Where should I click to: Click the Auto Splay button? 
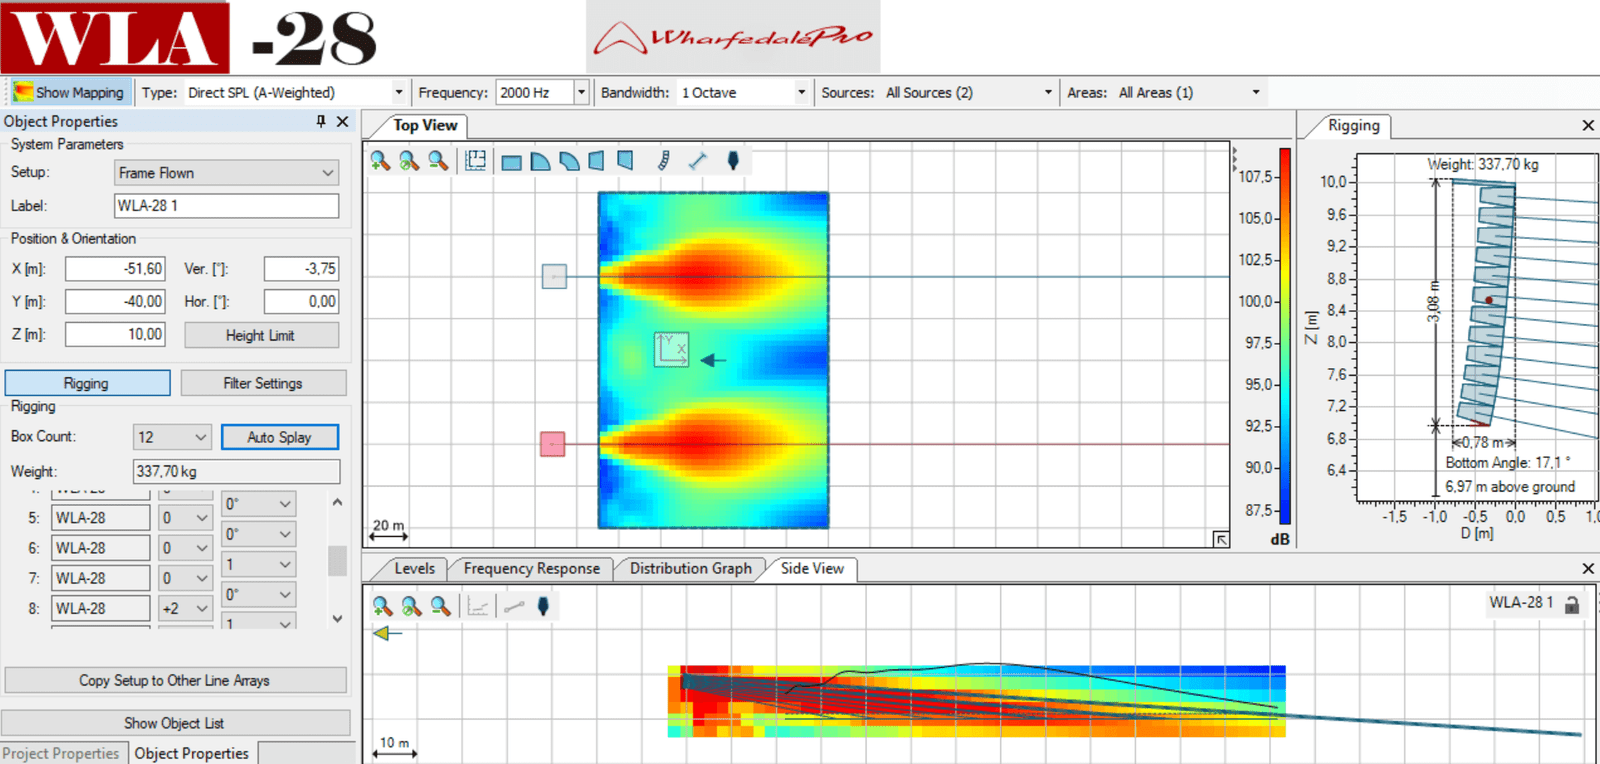(280, 437)
